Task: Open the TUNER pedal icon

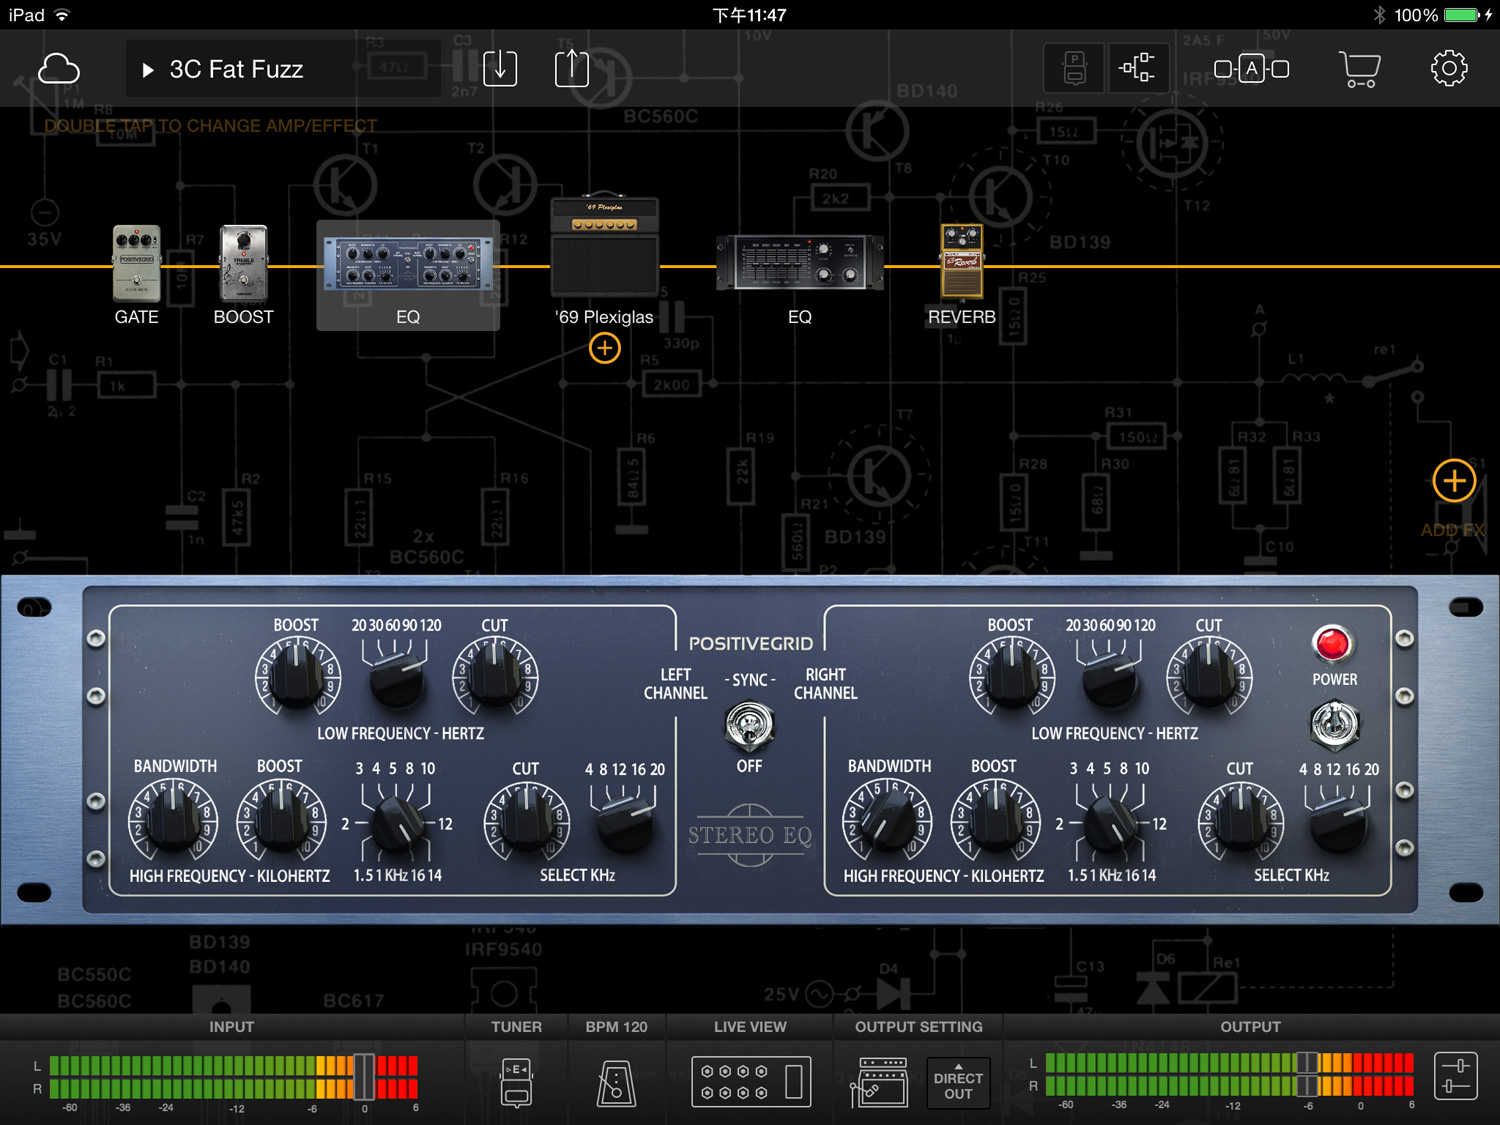Action: click(x=516, y=1082)
